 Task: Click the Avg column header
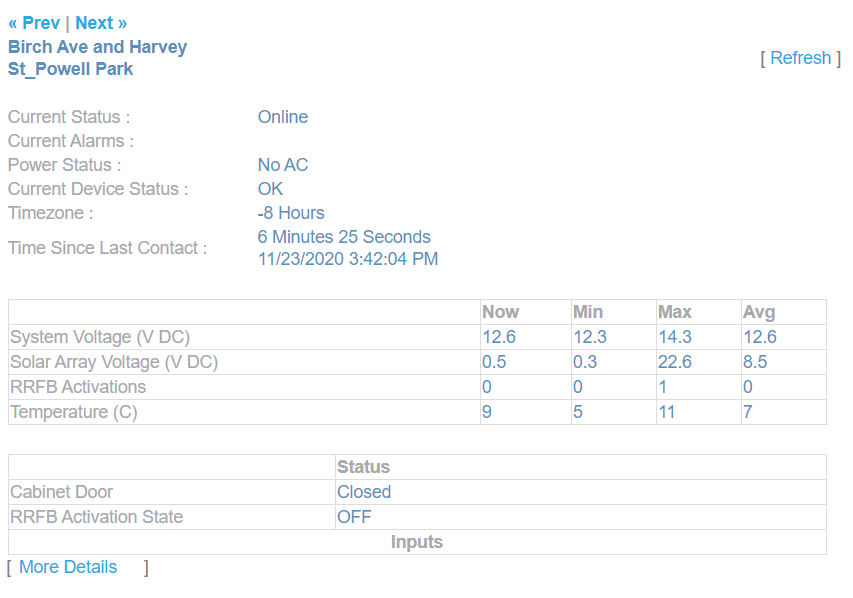click(759, 312)
